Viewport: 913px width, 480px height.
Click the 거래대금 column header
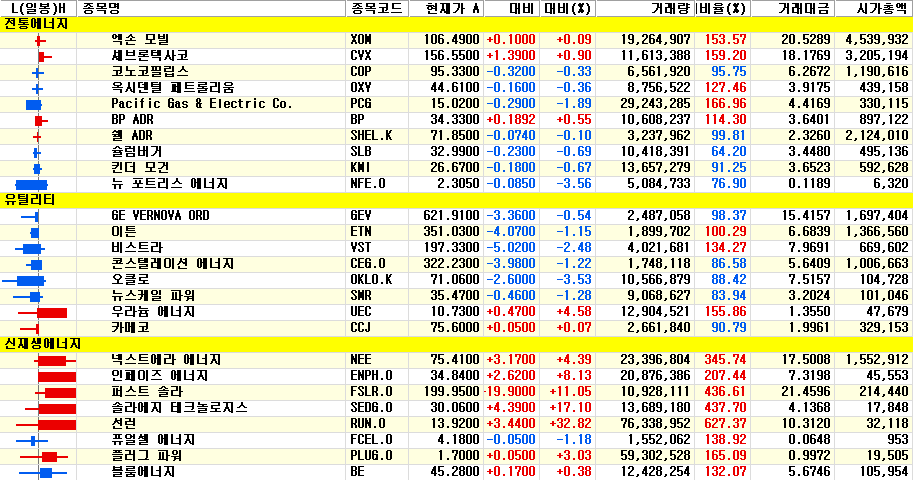coord(792,8)
